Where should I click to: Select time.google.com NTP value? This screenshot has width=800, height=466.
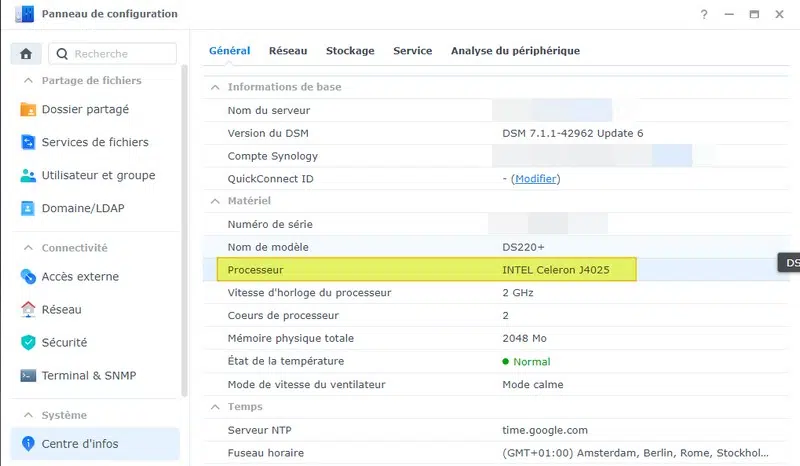pos(545,430)
